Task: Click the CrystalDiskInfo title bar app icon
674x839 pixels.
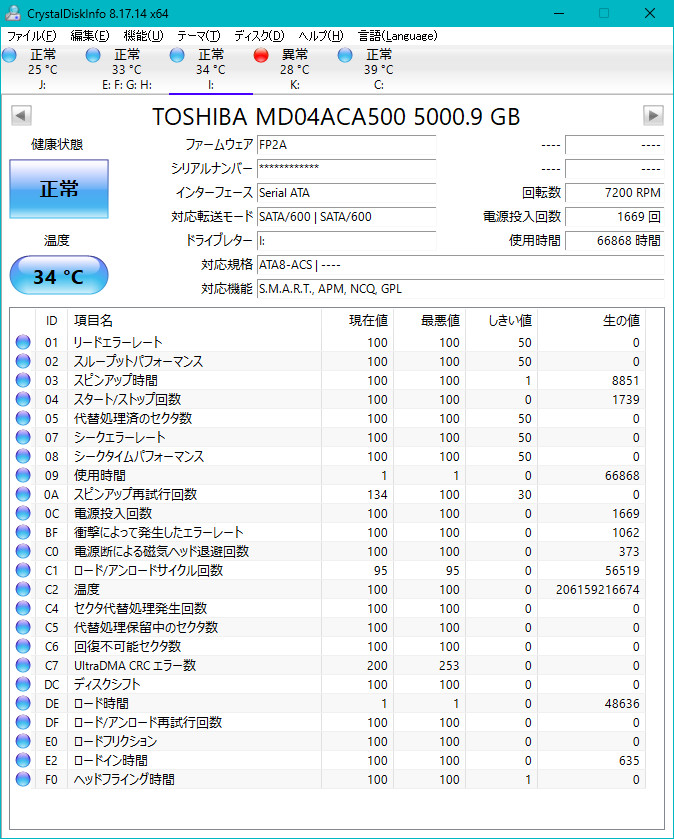Action: point(13,13)
